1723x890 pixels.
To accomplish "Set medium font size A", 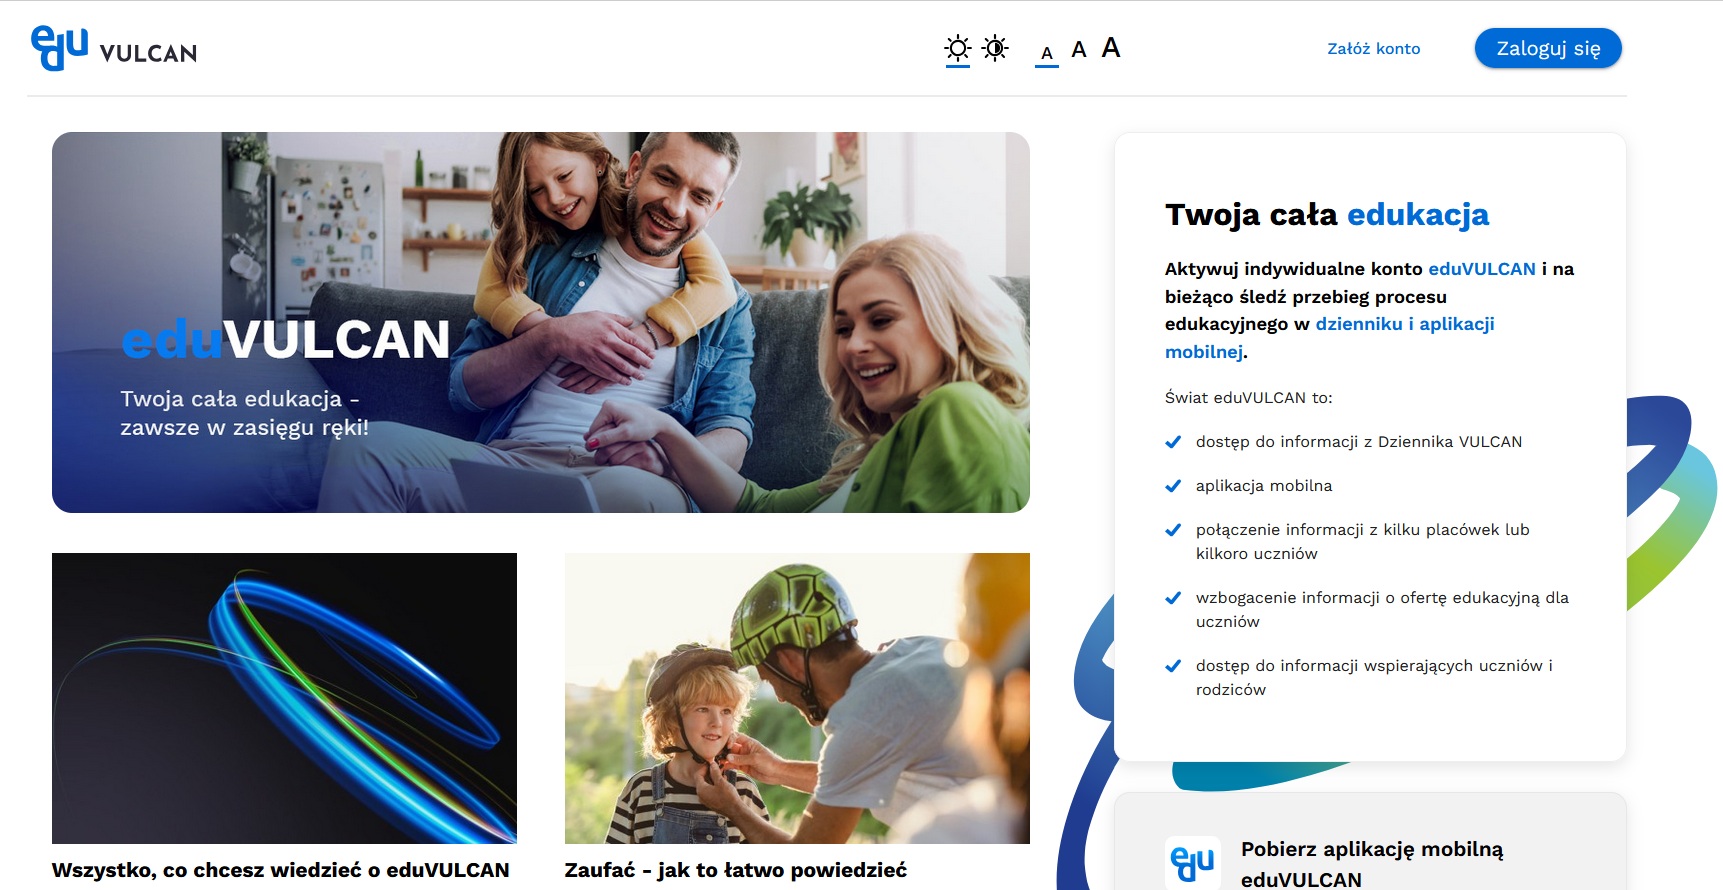I will [1079, 50].
